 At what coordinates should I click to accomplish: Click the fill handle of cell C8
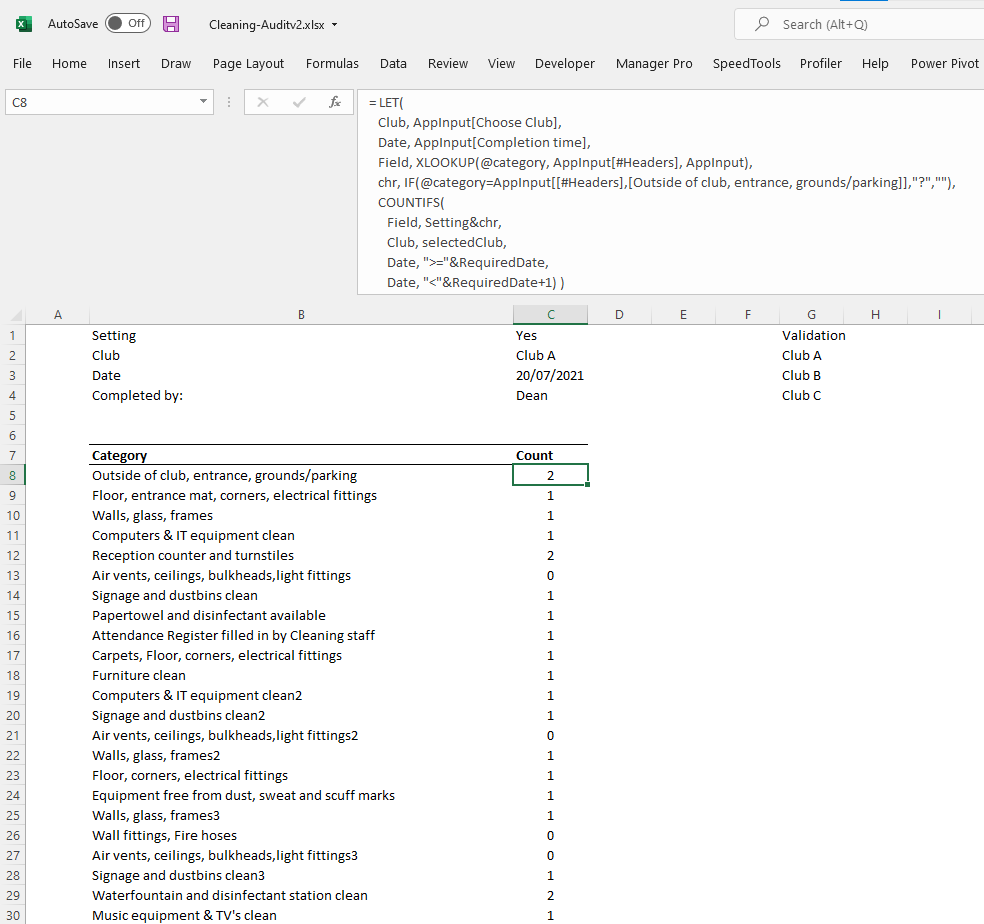(587, 485)
